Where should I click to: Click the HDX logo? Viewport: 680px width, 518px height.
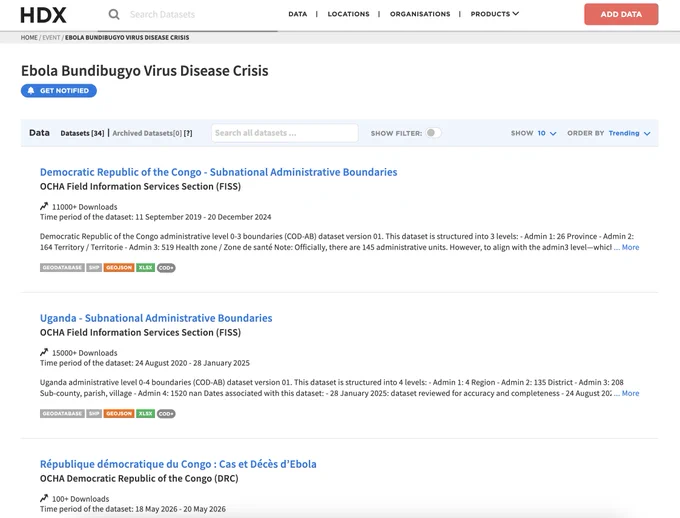click(43, 15)
